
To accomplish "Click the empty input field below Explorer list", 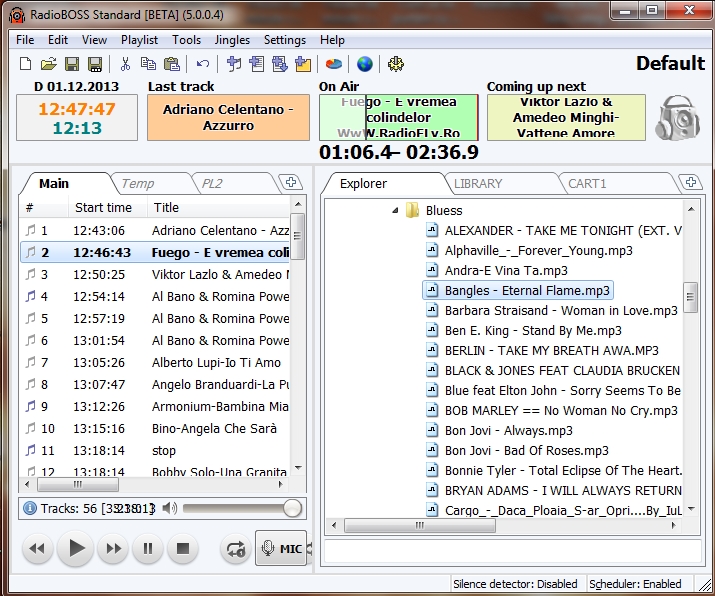I will [x=513, y=551].
